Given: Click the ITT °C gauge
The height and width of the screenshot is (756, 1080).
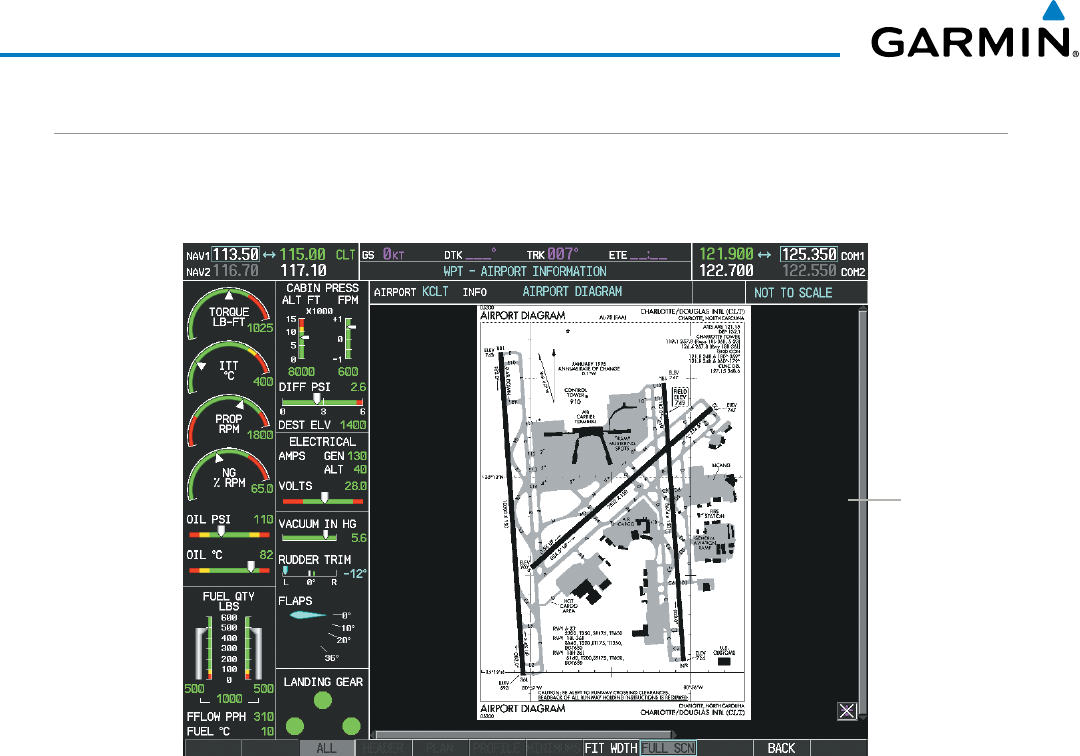Looking at the screenshot, I should [x=229, y=367].
